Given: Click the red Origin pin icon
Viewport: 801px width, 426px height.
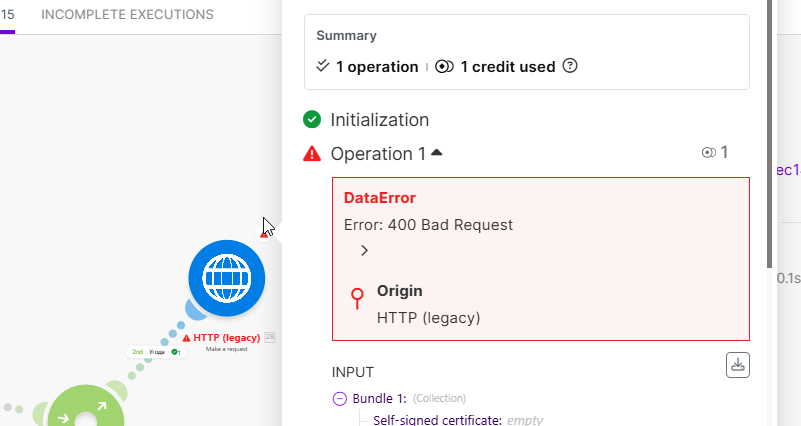Looking at the screenshot, I should tap(357, 299).
